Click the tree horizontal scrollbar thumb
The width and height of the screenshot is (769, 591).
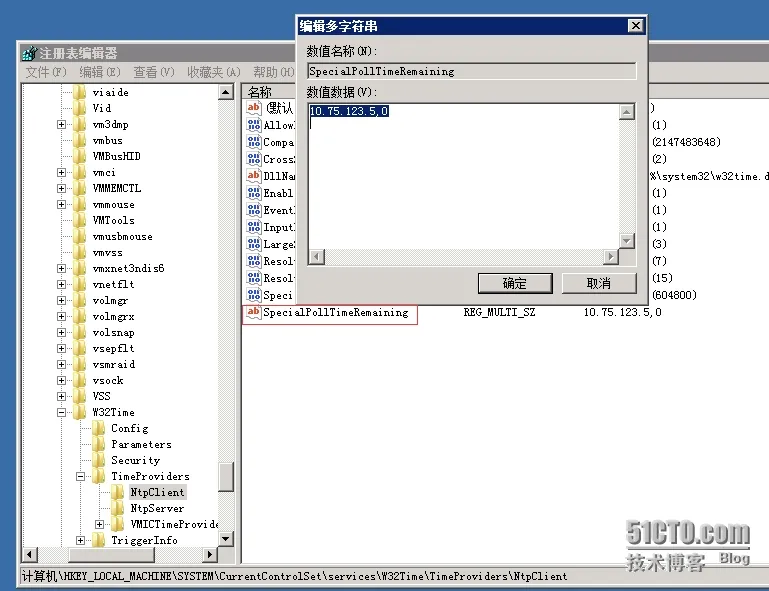112,554
